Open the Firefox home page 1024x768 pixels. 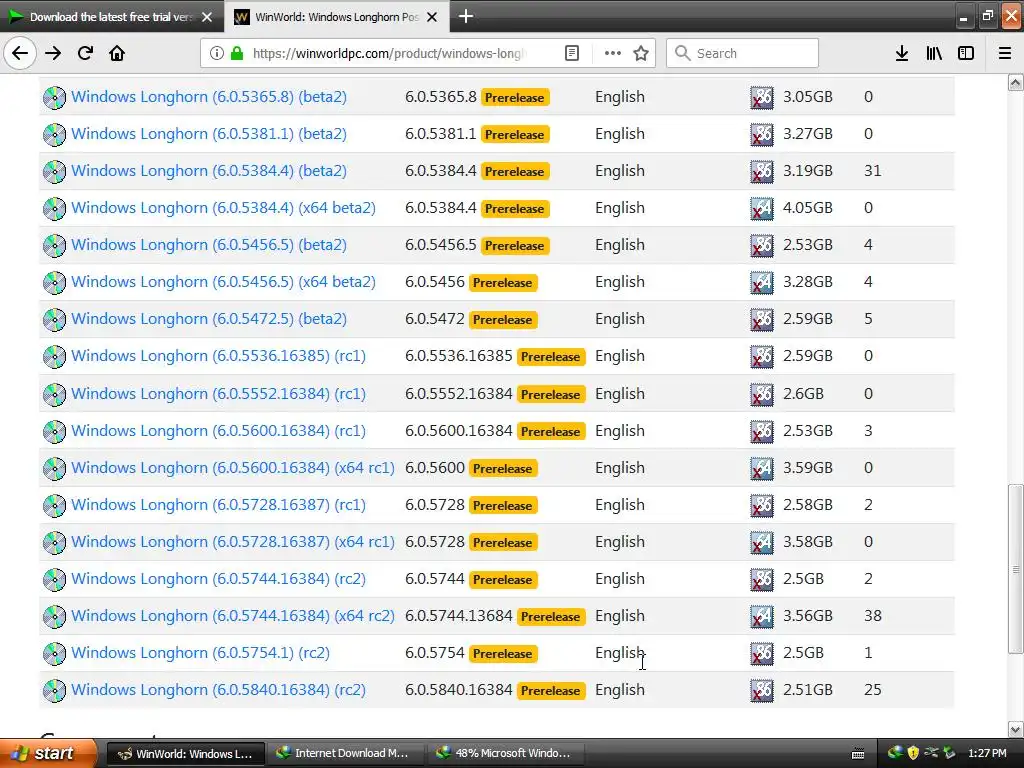click(x=117, y=53)
